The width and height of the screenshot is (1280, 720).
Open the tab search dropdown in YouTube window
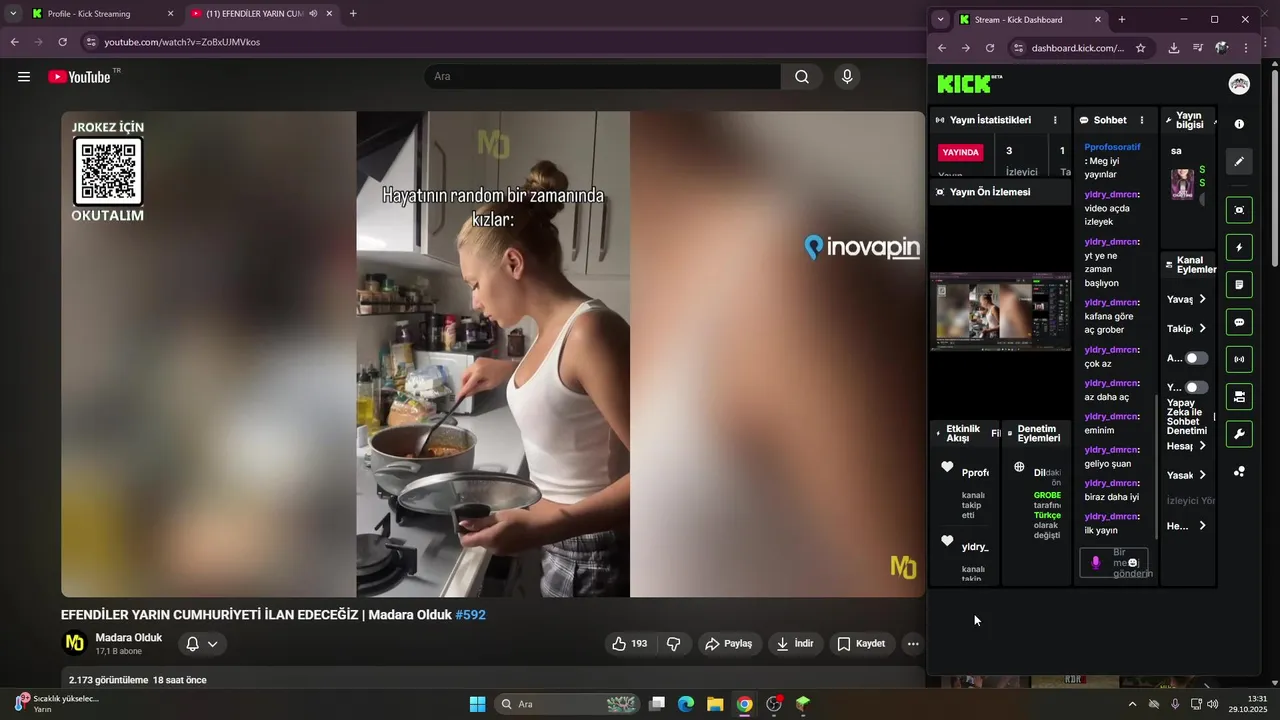(13, 14)
